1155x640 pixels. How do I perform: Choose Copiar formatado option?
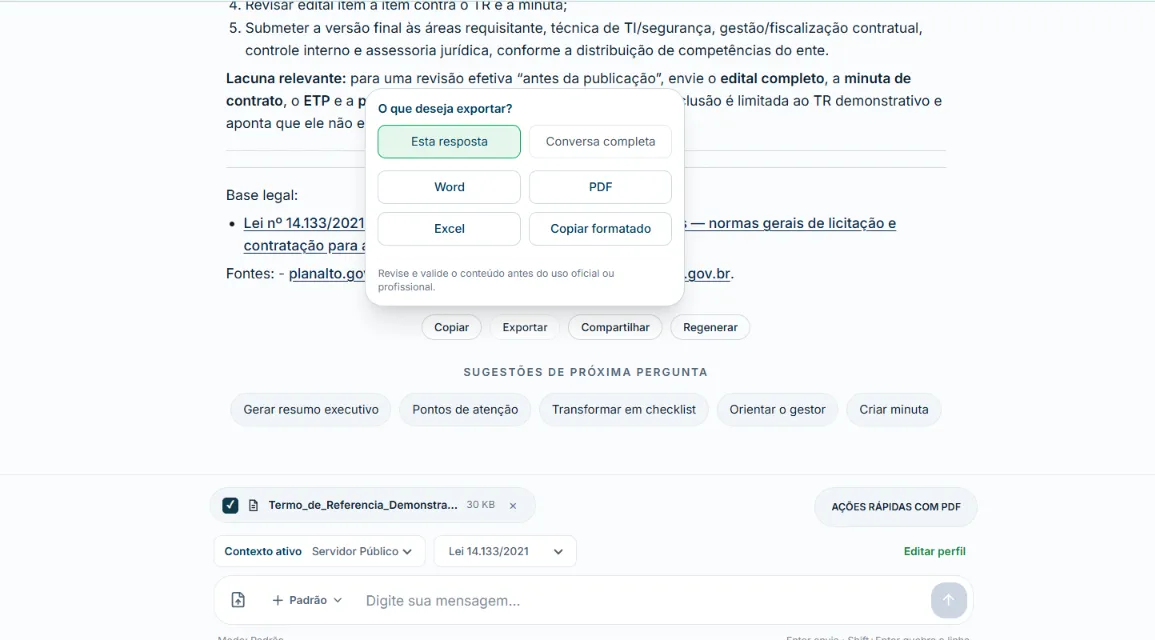600,229
